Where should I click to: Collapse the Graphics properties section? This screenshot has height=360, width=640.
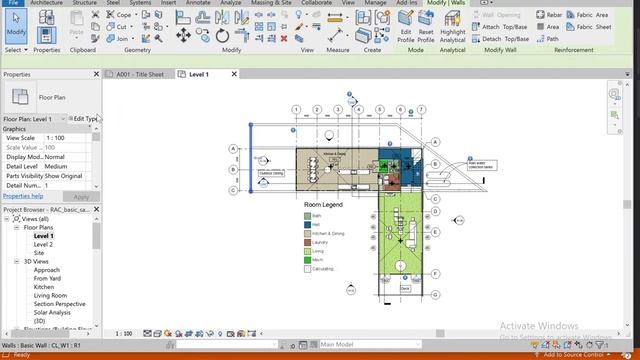point(90,128)
